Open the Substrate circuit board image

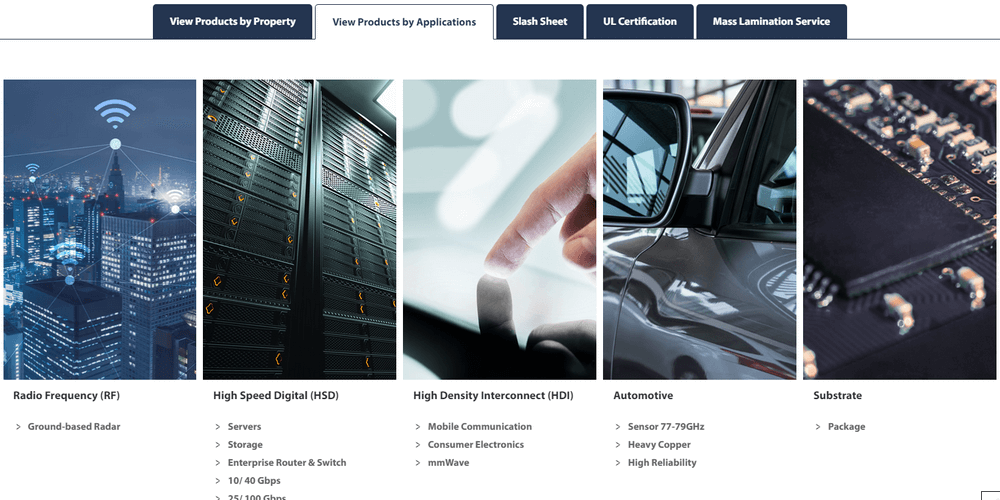899,230
